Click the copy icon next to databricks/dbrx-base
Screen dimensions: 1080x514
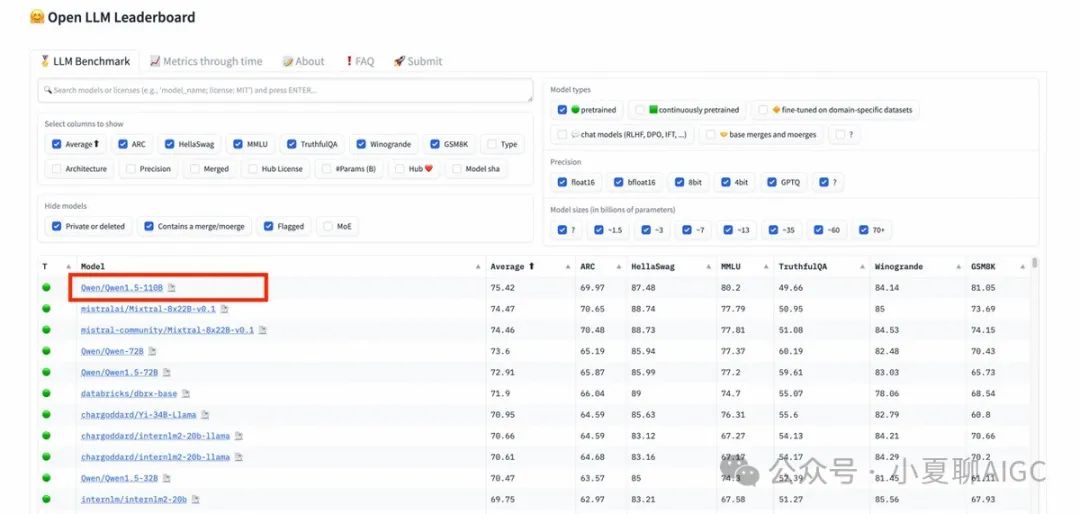[186, 394]
